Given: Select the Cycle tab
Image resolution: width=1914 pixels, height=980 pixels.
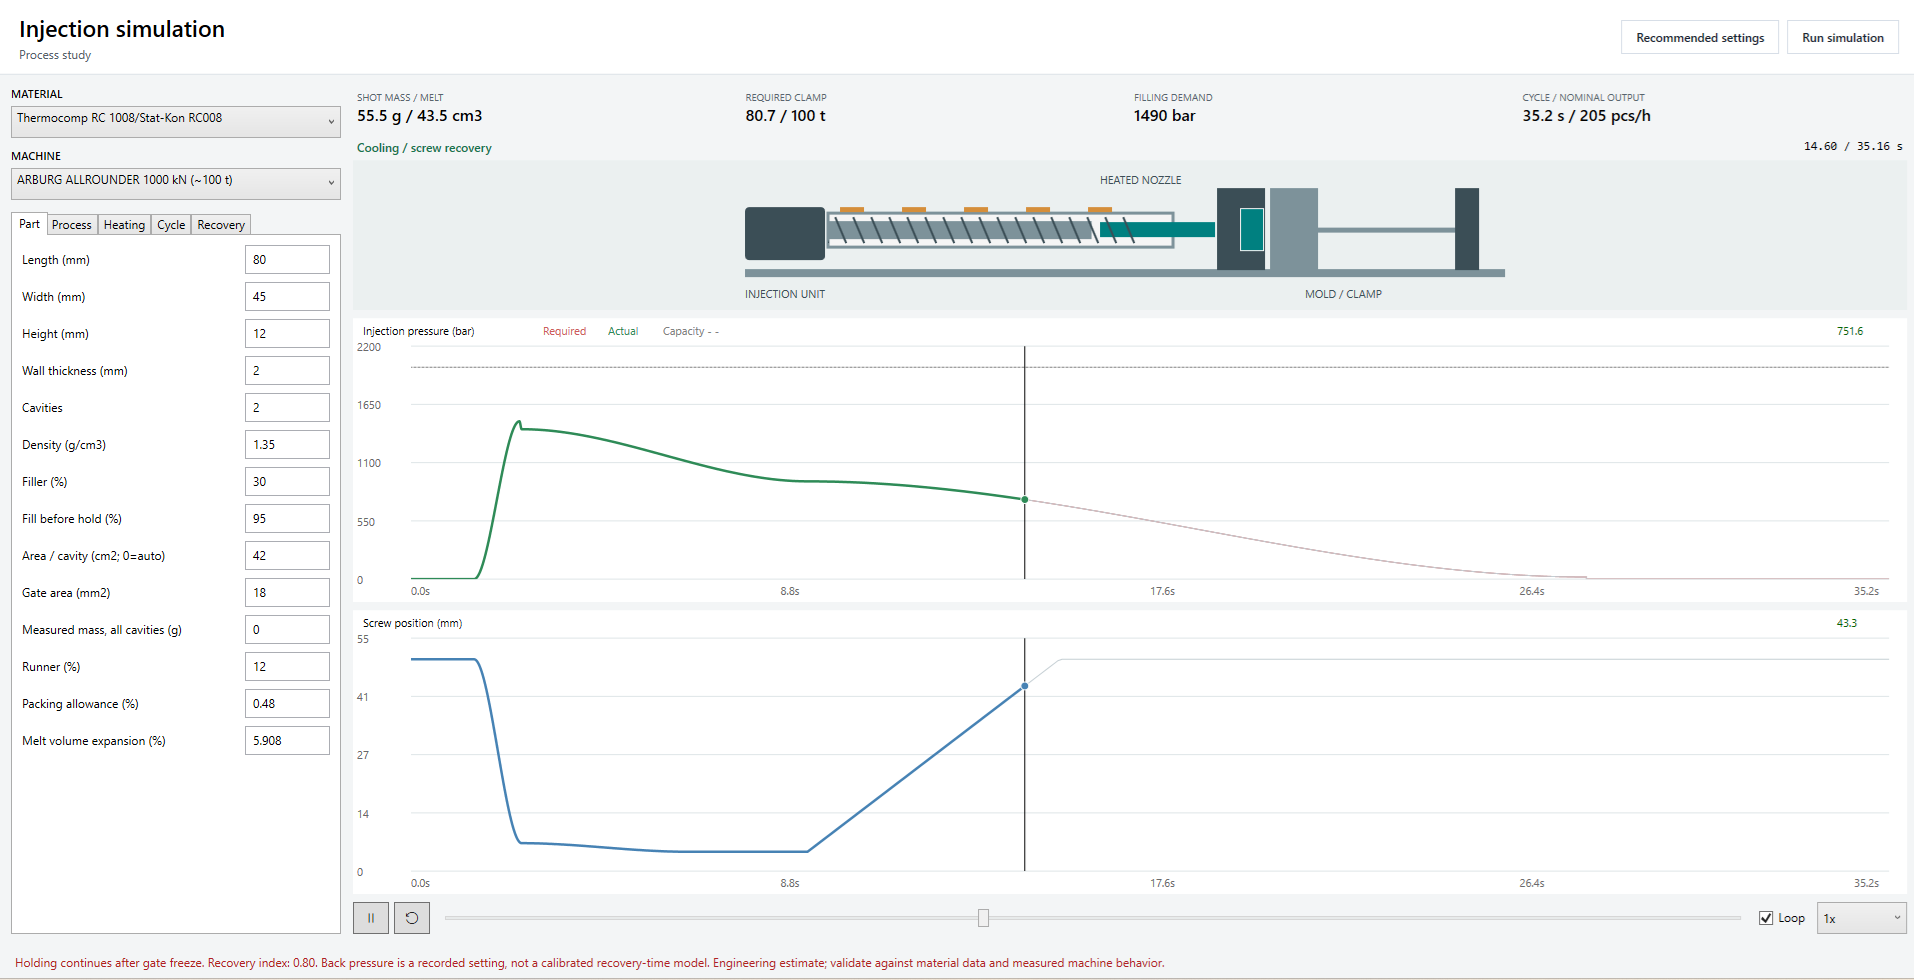Looking at the screenshot, I should tap(171, 225).
